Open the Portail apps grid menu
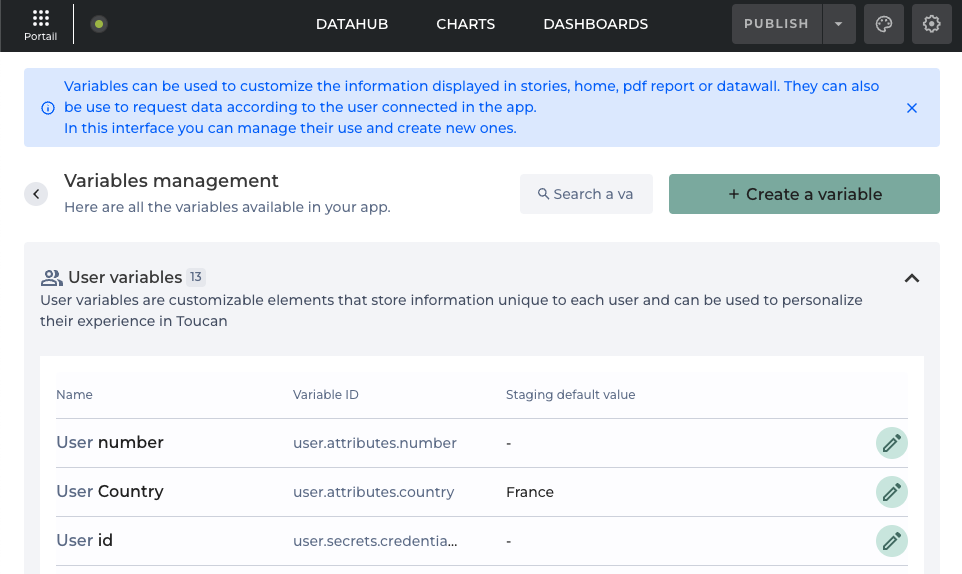Screen dimensions: 962x574 pos(40,24)
